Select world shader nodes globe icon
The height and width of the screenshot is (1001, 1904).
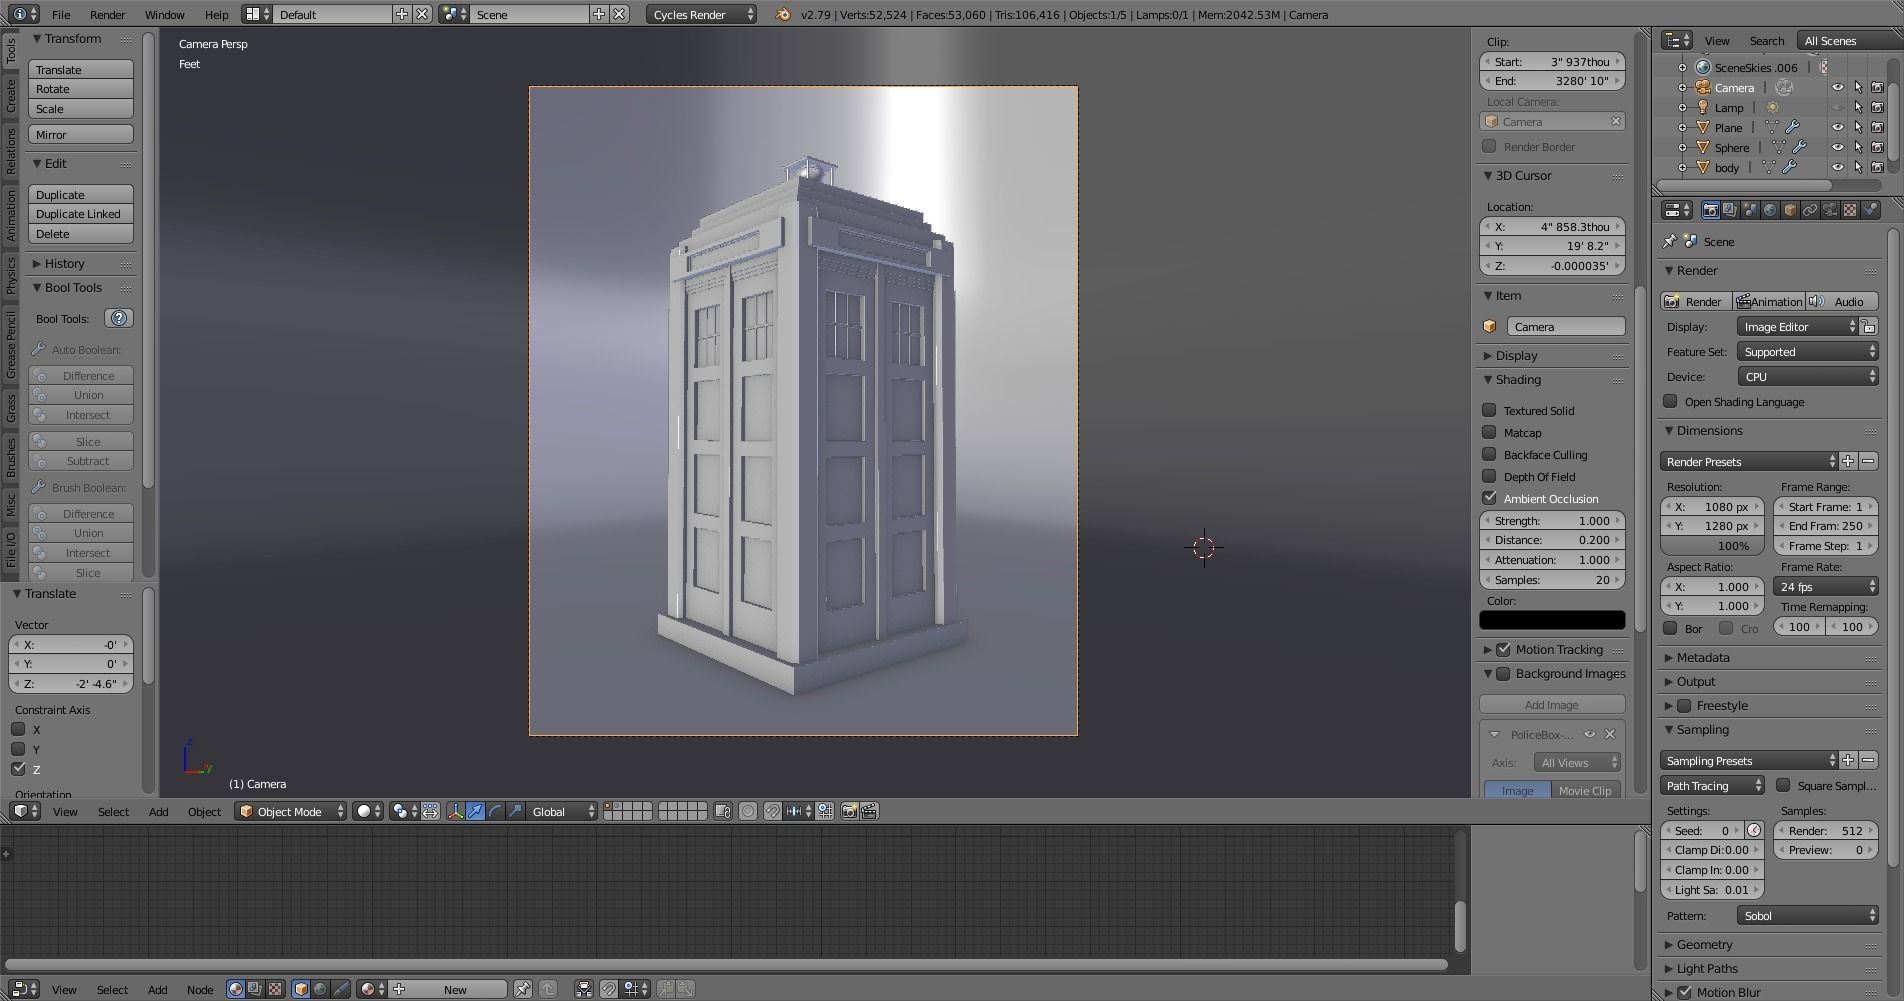[320, 989]
